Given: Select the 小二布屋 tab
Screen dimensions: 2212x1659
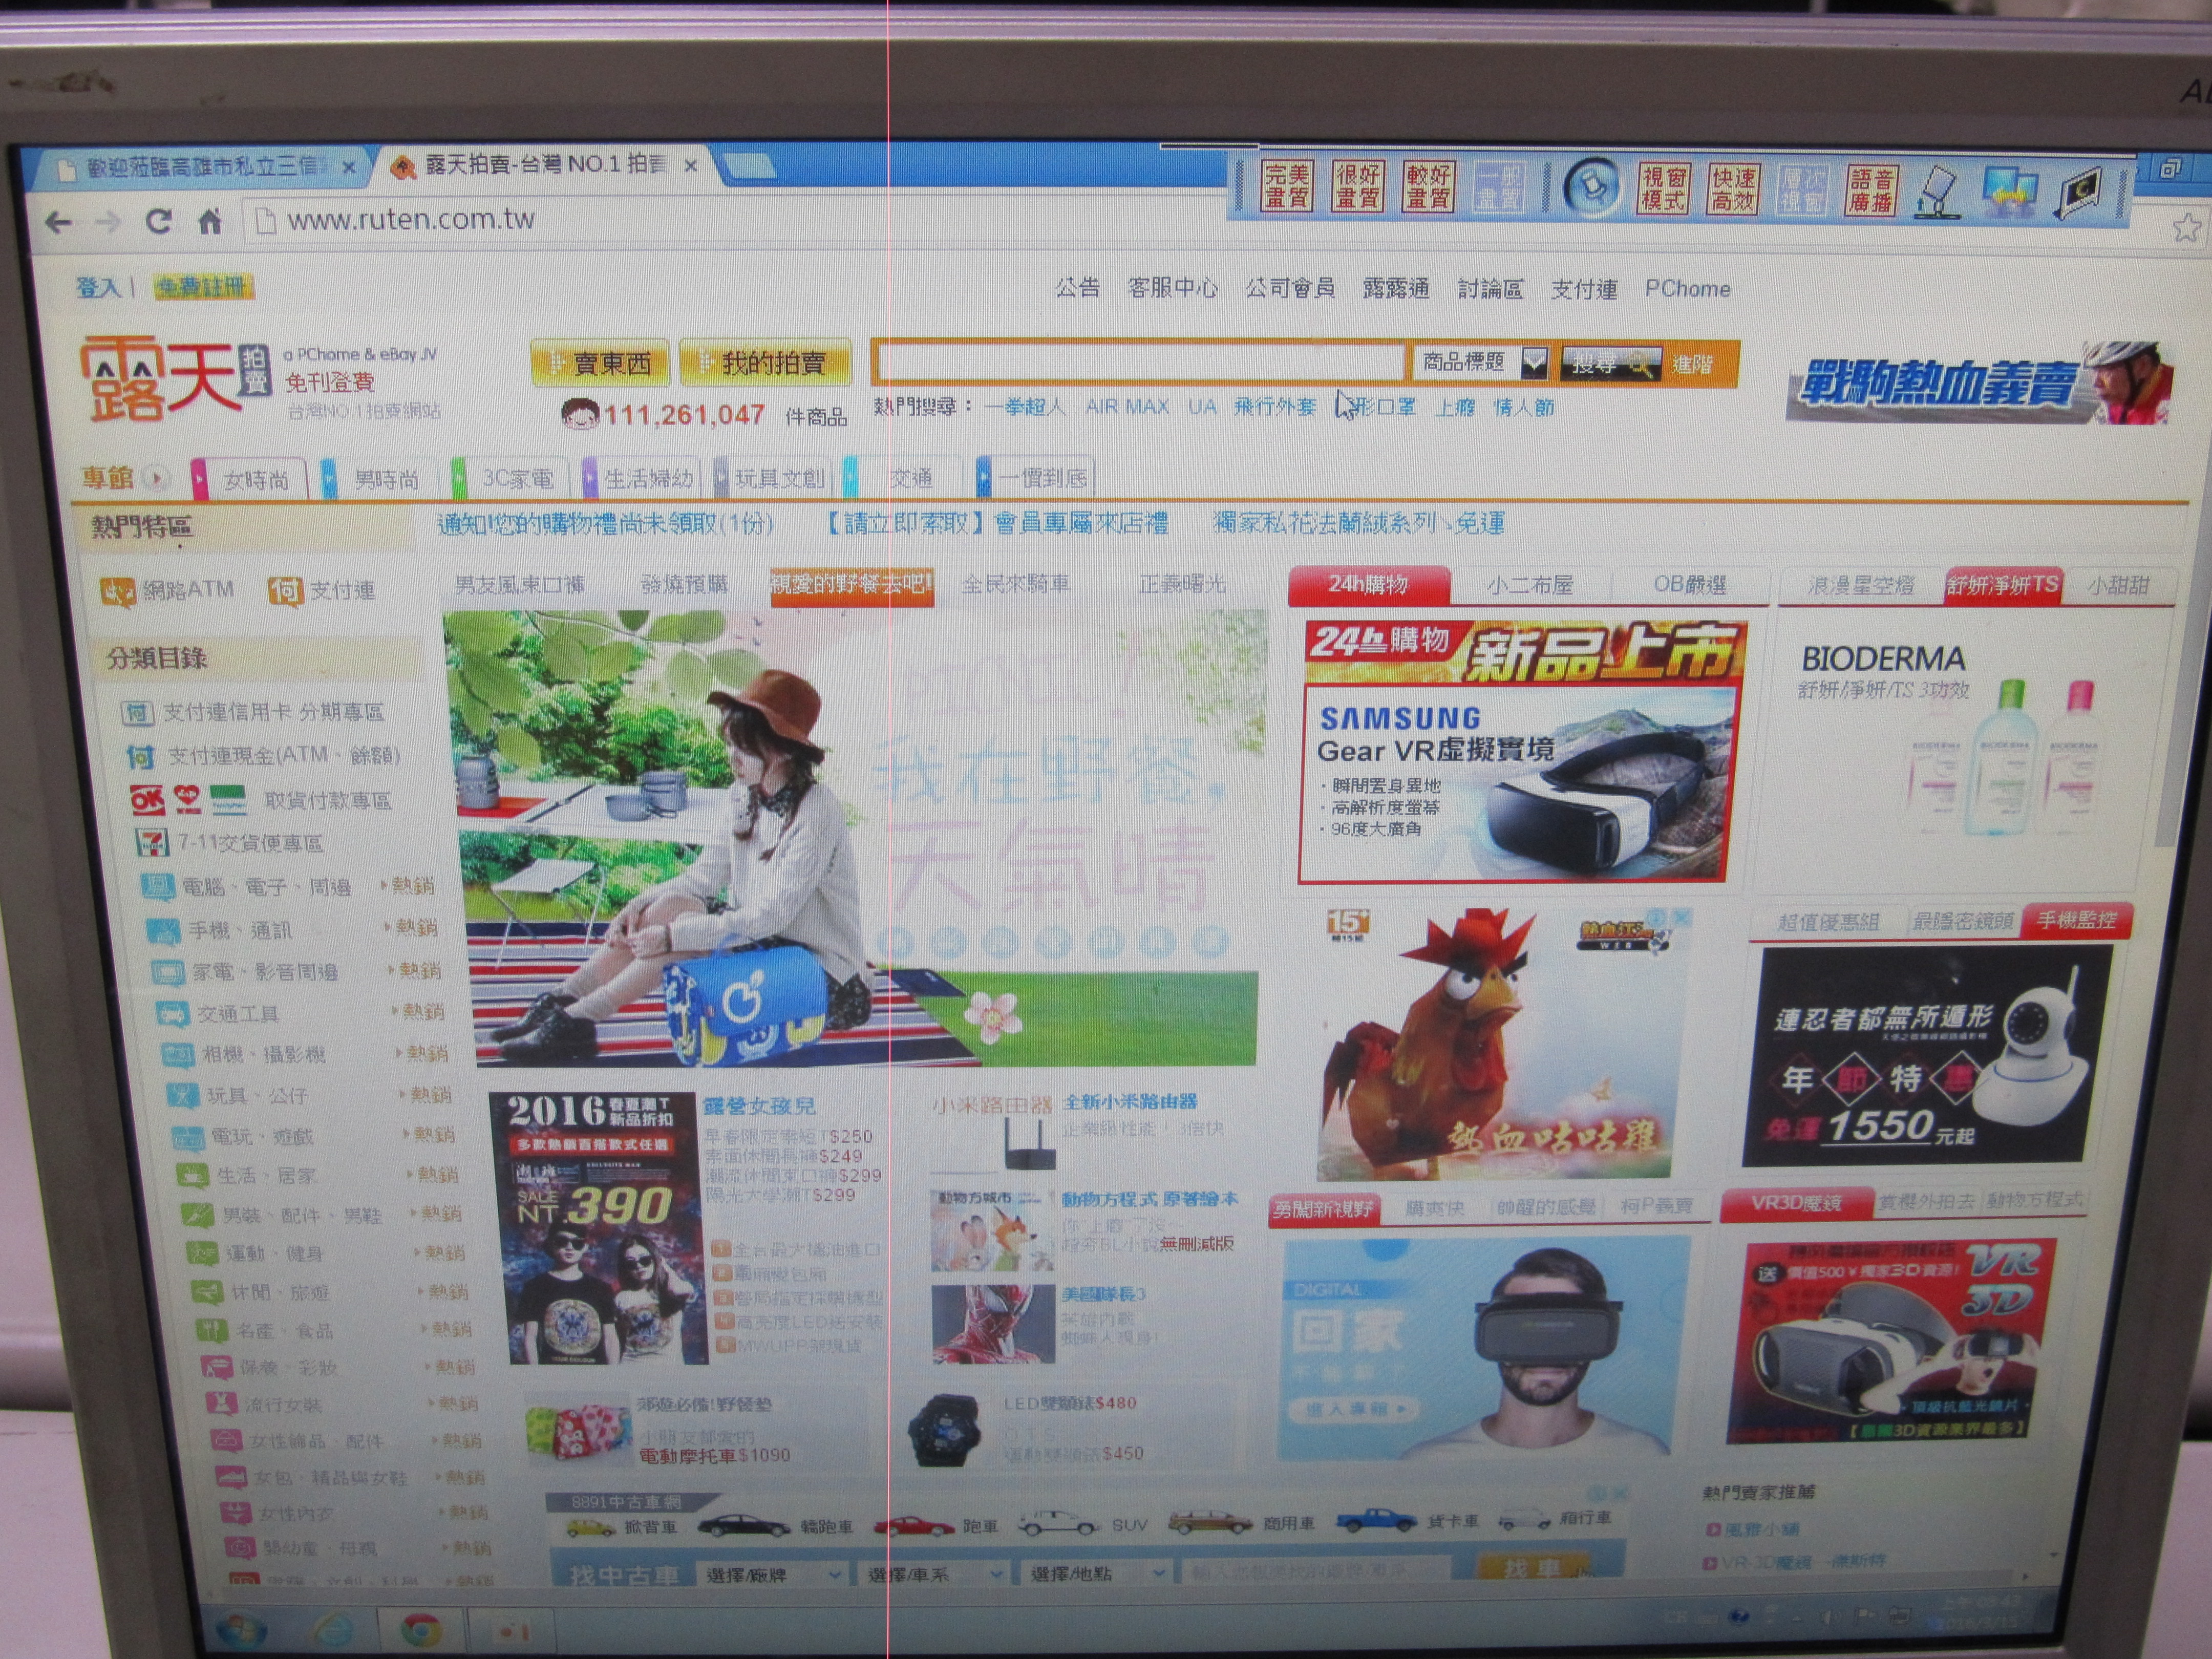Looking at the screenshot, I should (1529, 585).
